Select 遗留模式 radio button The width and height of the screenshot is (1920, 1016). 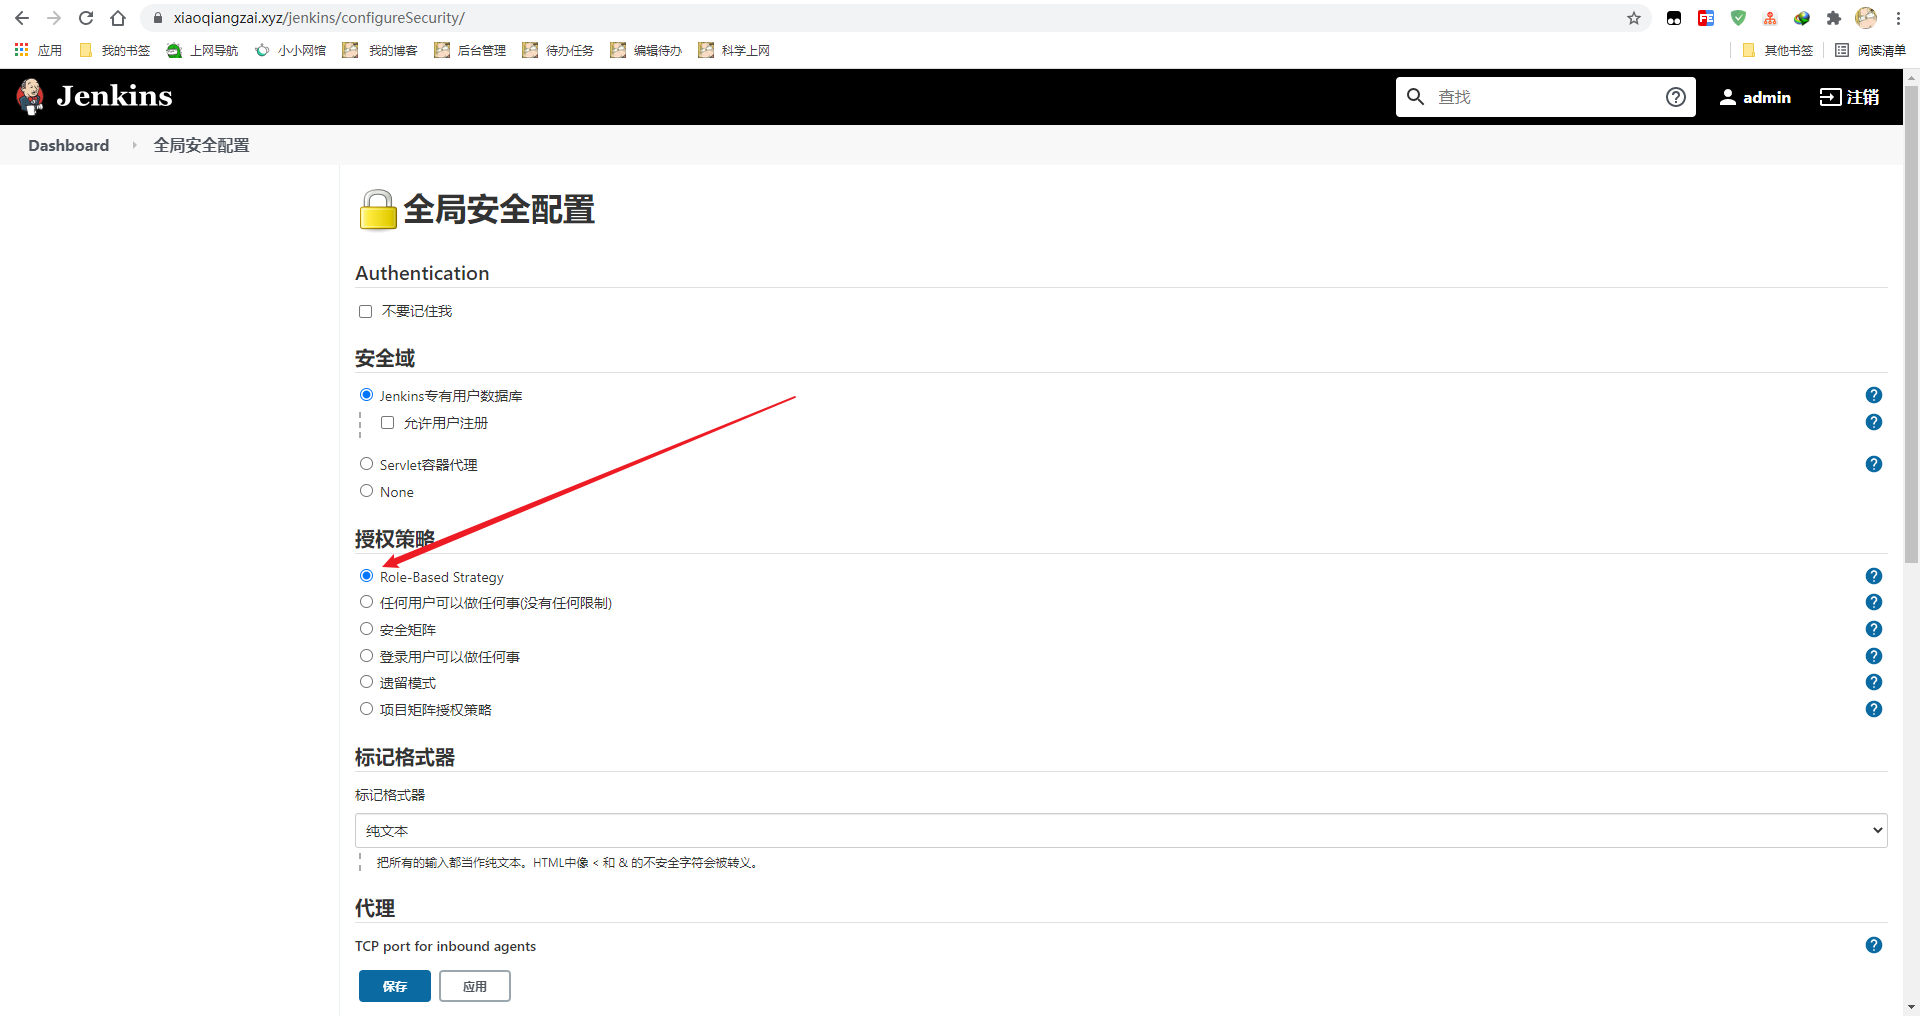[x=366, y=682]
